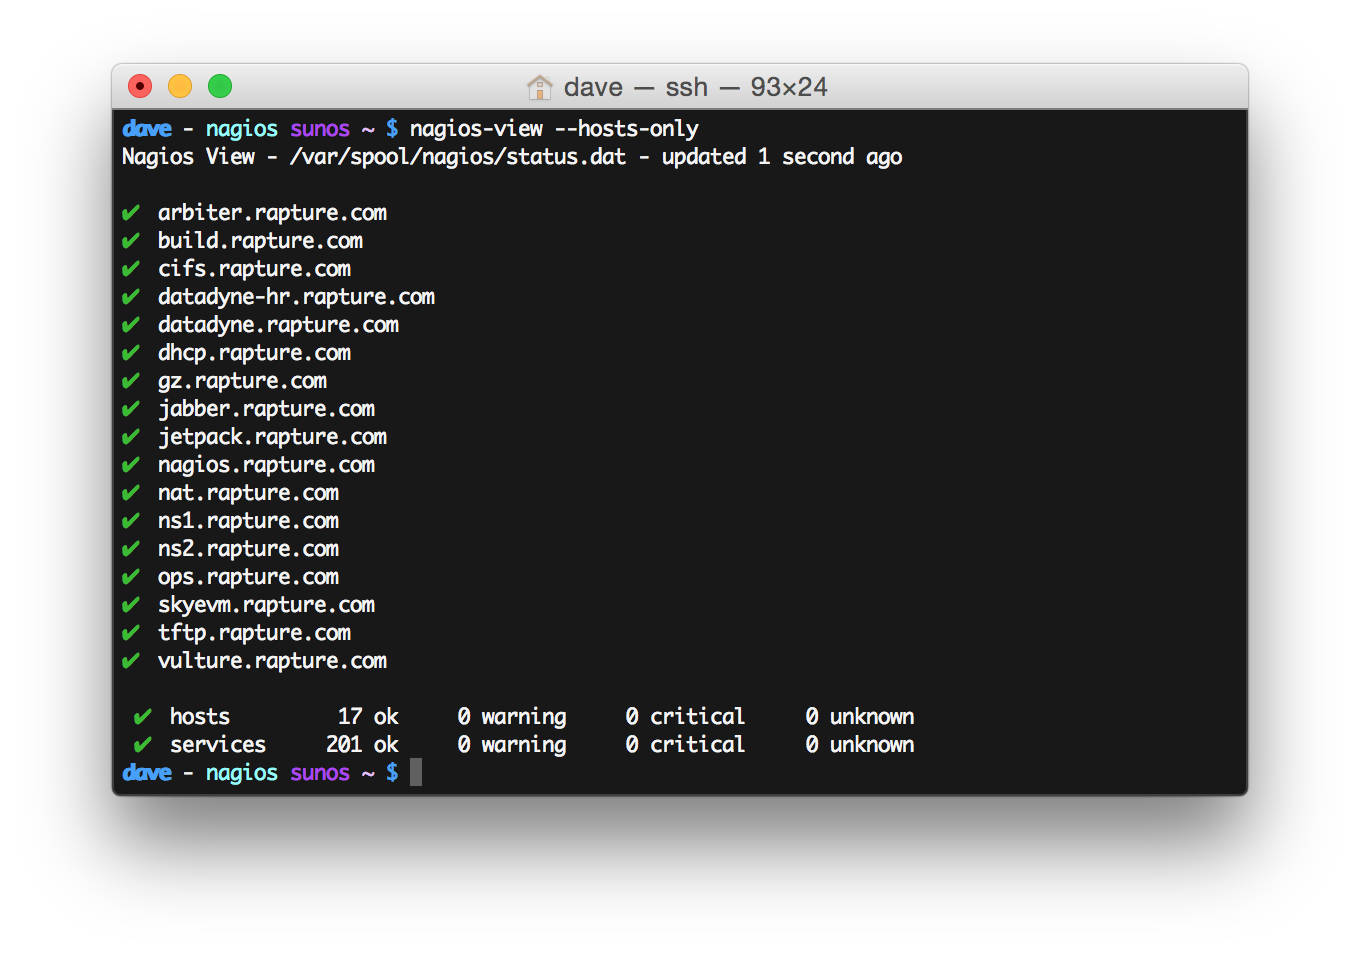
Task: Click the checkmark beside ns1.rapture.com
Action: (131, 521)
